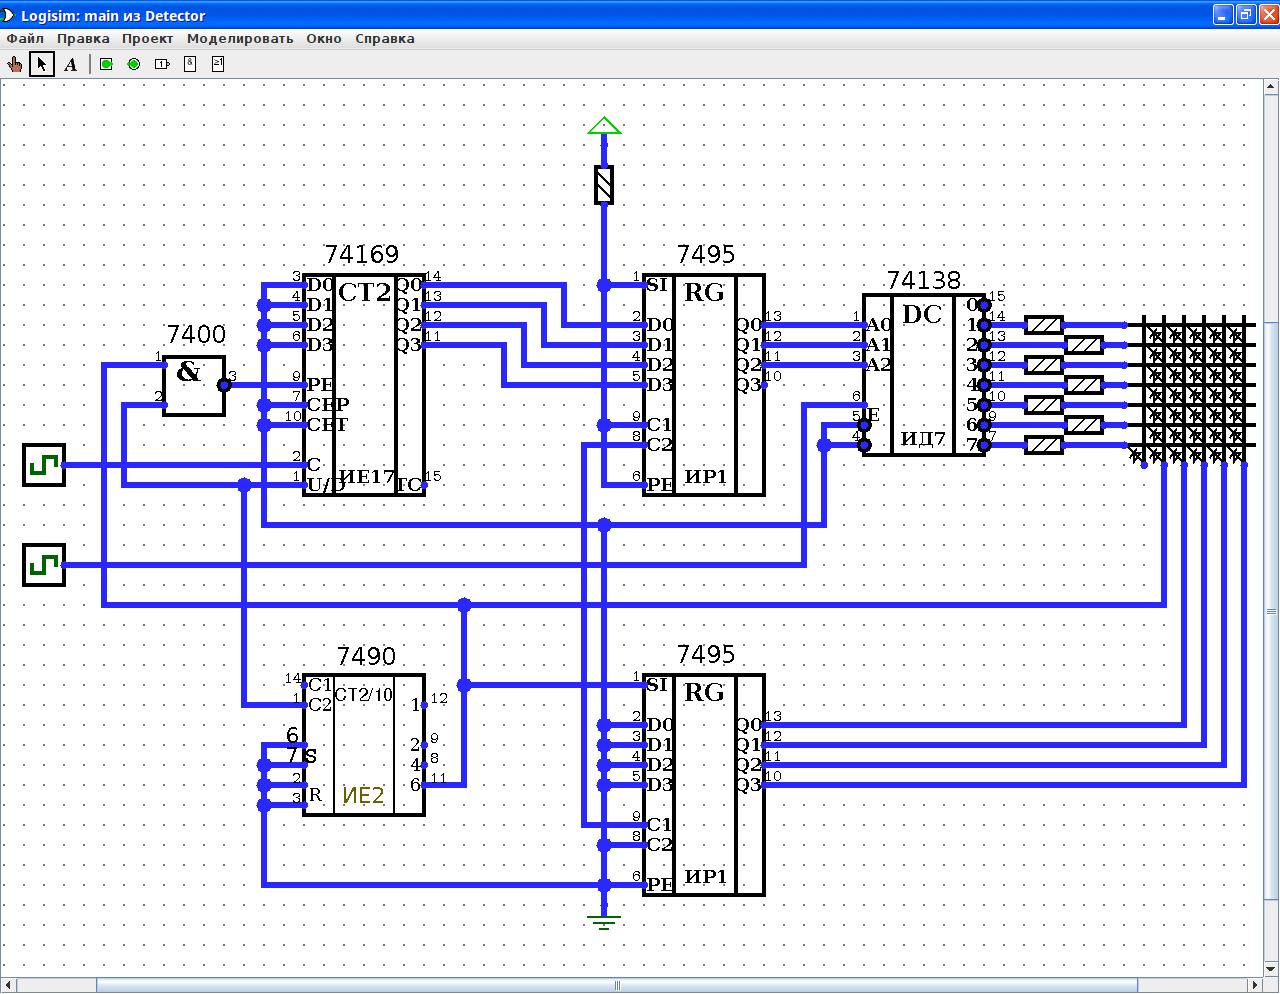Select the NOT gate tool
This screenshot has width=1280, height=994.
[162, 64]
